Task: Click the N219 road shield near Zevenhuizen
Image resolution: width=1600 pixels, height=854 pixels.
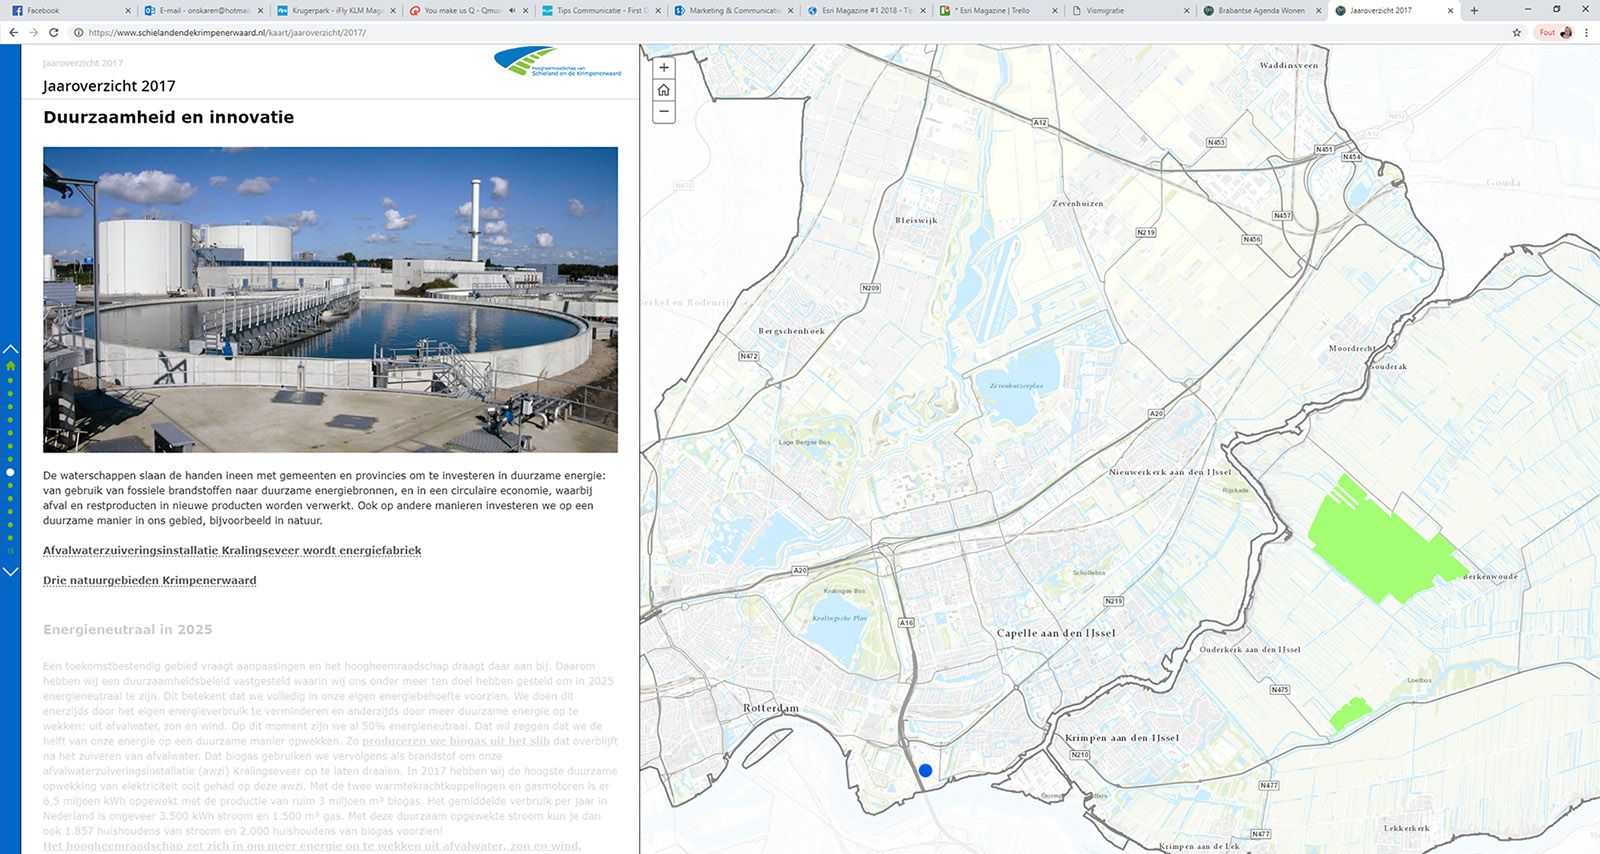Action: click(x=1146, y=232)
